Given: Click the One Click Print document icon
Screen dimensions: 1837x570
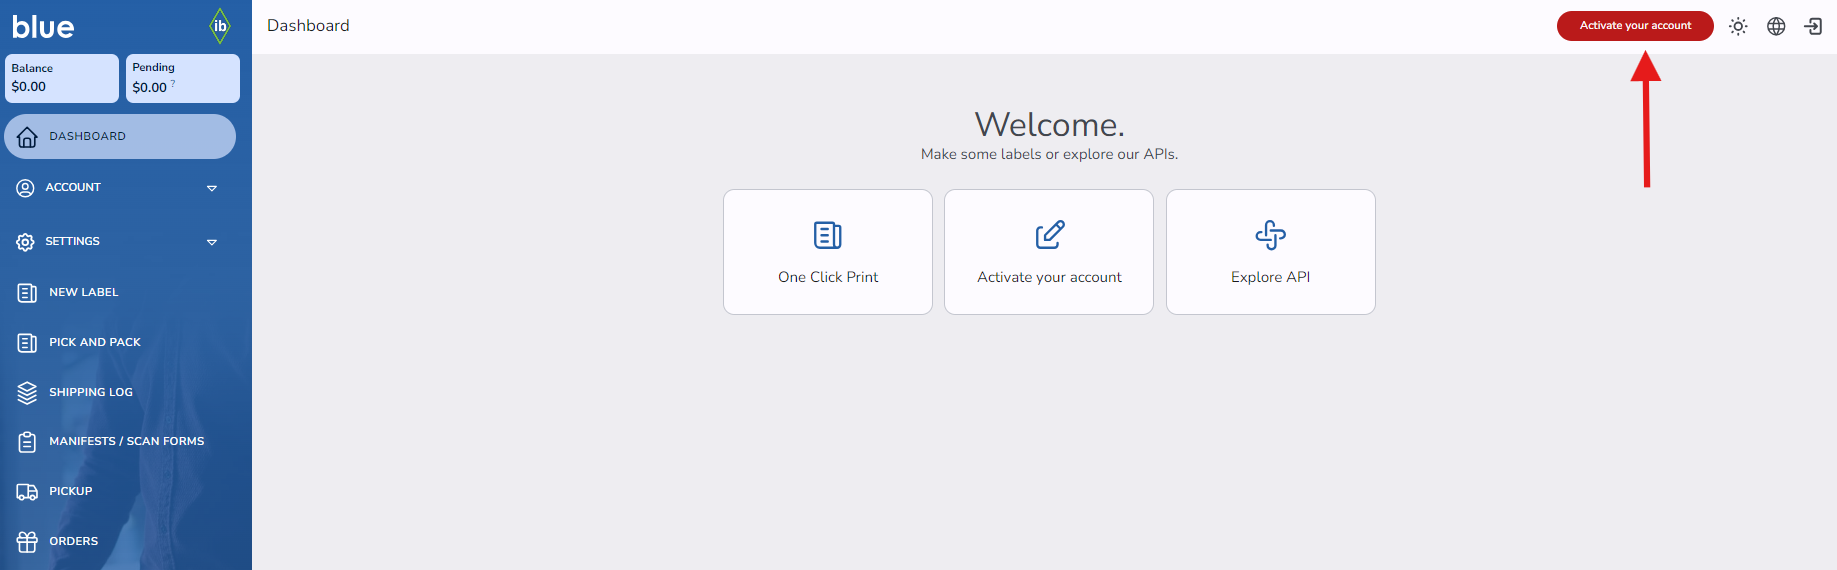Looking at the screenshot, I should coord(828,235).
